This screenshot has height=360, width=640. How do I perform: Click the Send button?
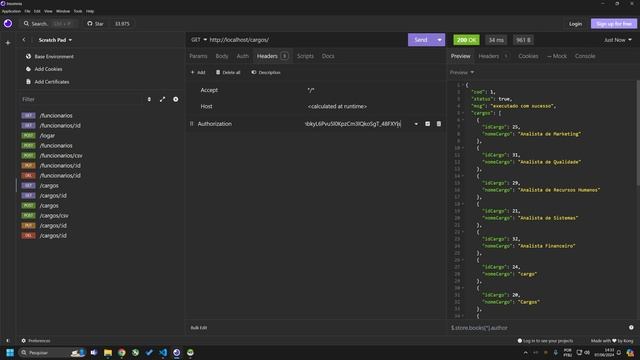(x=421, y=40)
